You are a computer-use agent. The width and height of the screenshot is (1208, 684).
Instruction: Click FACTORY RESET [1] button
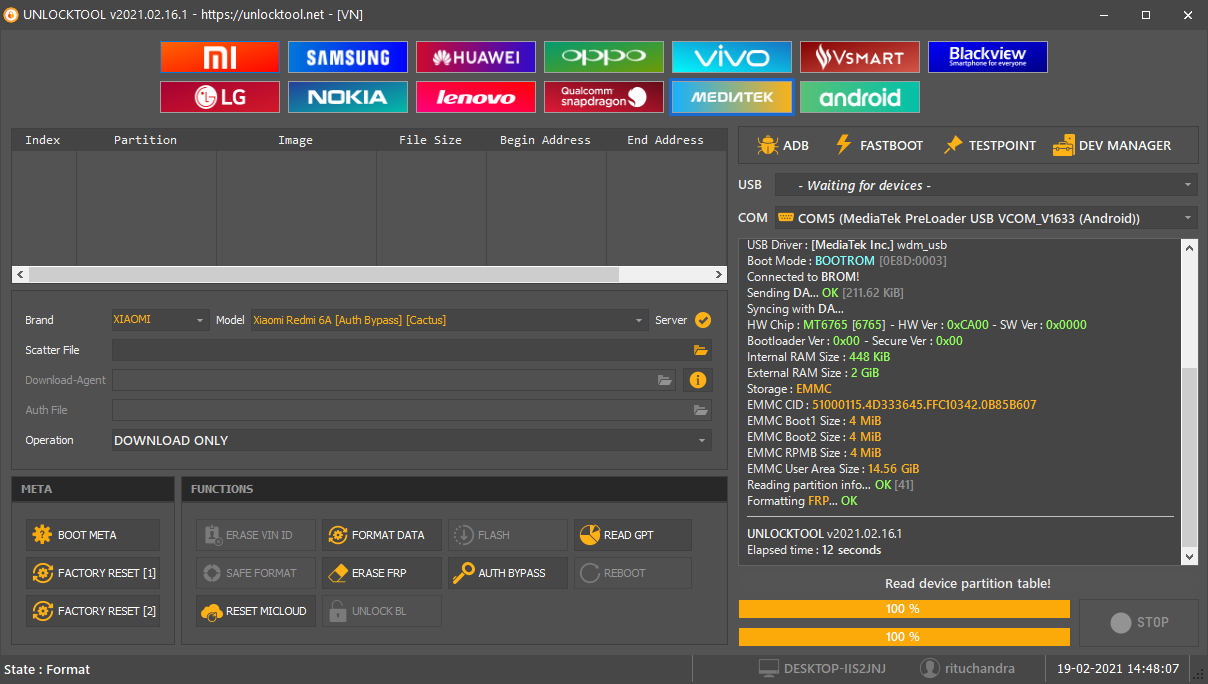coord(93,573)
